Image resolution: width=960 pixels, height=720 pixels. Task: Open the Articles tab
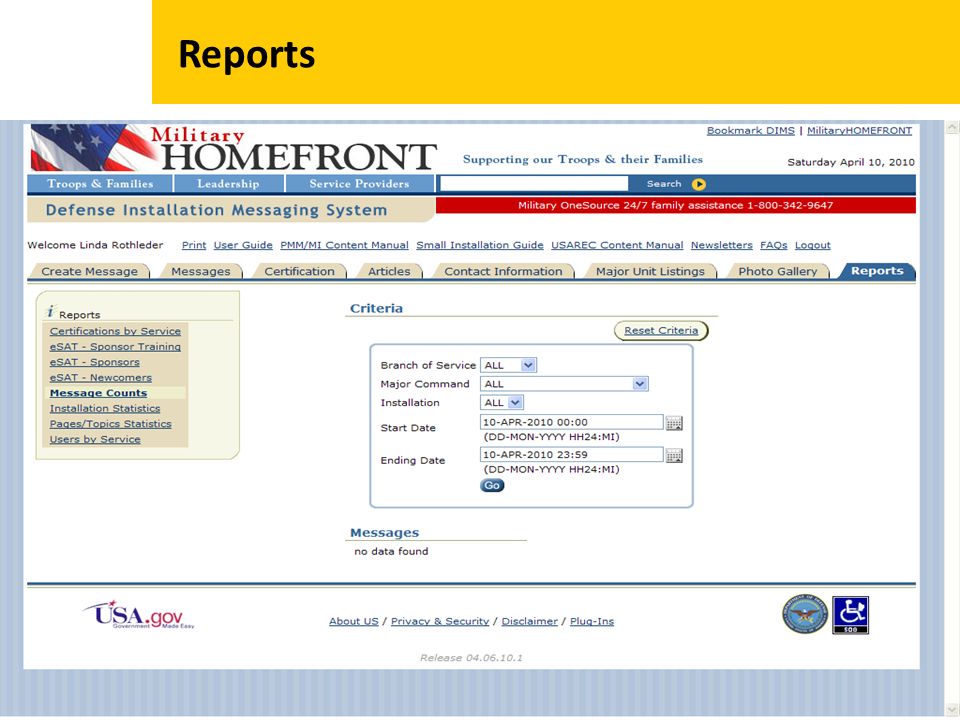coord(389,271)
